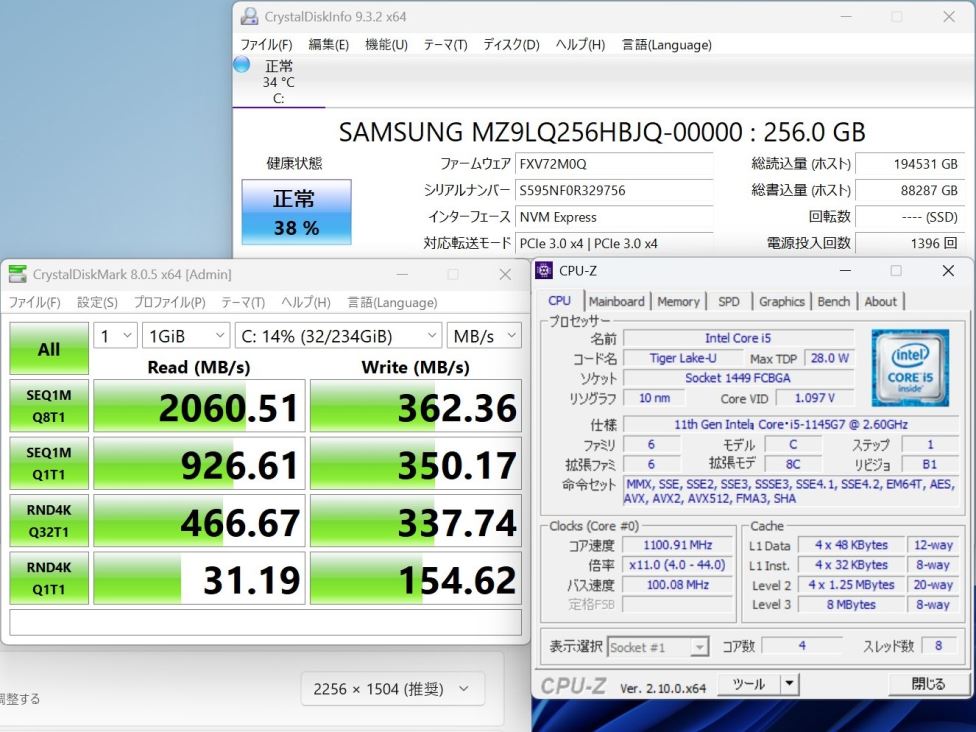
Task: Run the SEQ1M Q1T1 test button
Action: tap(49, 463)
